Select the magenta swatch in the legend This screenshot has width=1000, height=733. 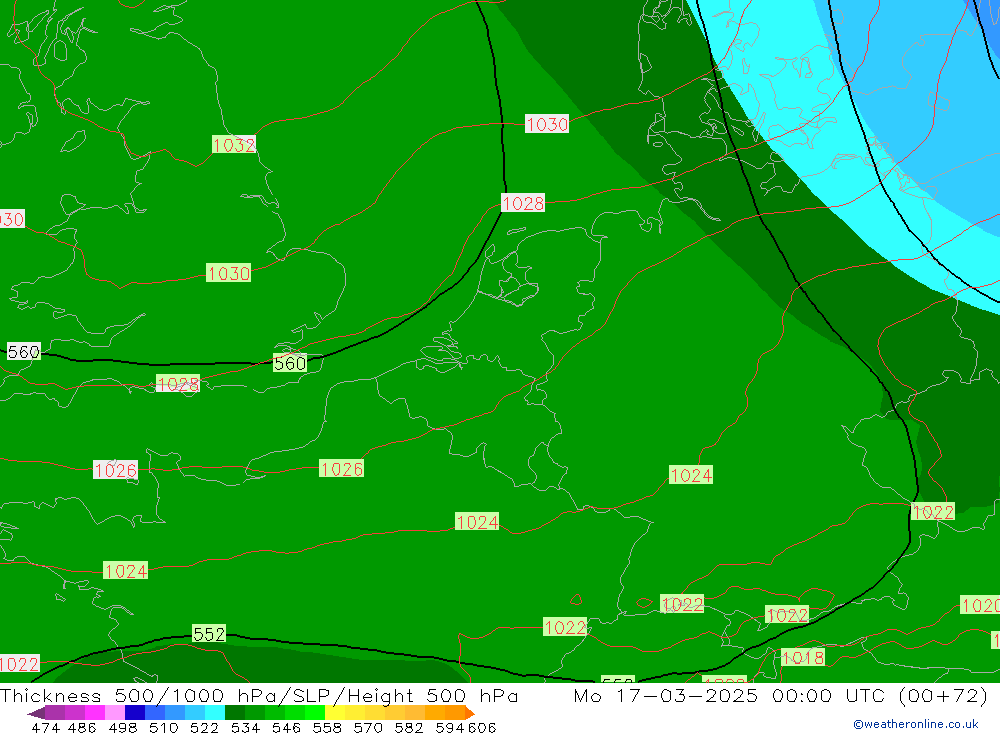click(95, 713)
